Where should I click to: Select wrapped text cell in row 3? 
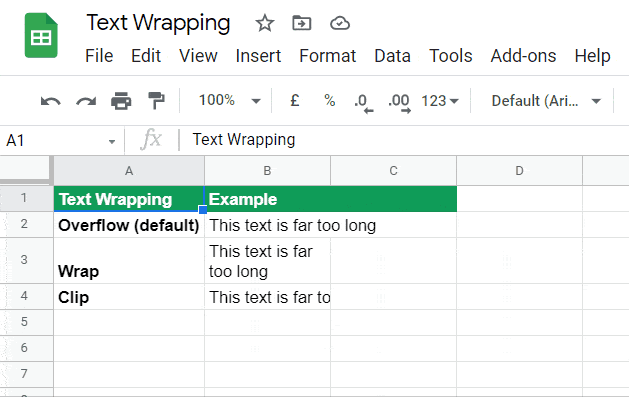[267, 260]
